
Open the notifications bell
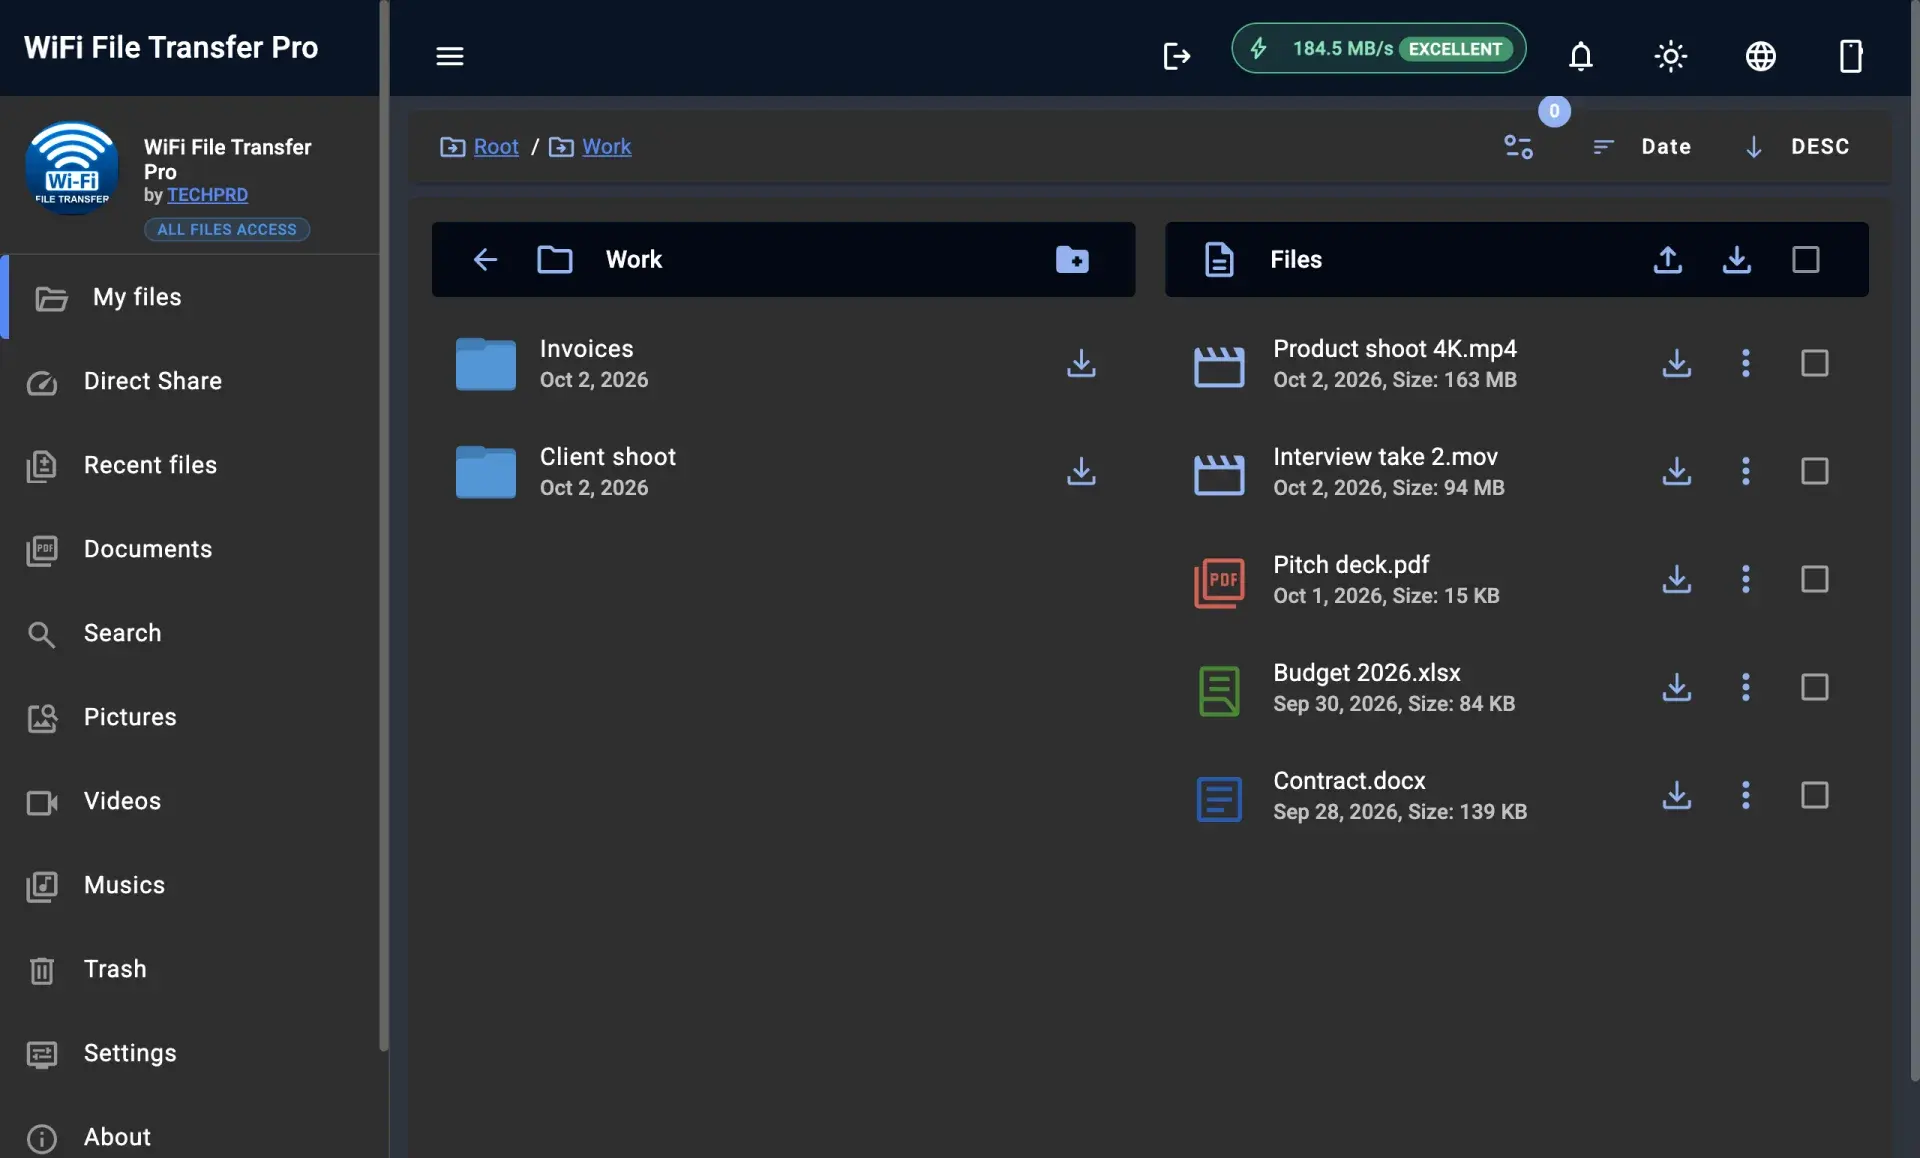click(1580, 56)
